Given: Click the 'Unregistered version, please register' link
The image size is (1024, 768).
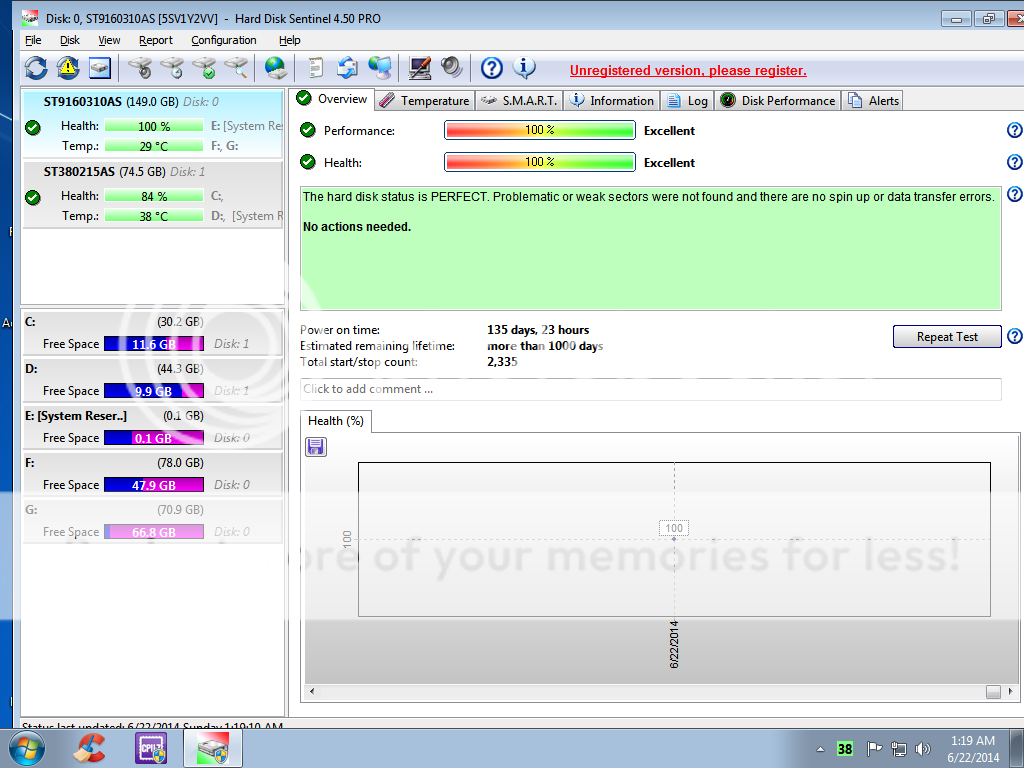Looking at the screenshot, I should pyautogui.click(x=688, y=71).
